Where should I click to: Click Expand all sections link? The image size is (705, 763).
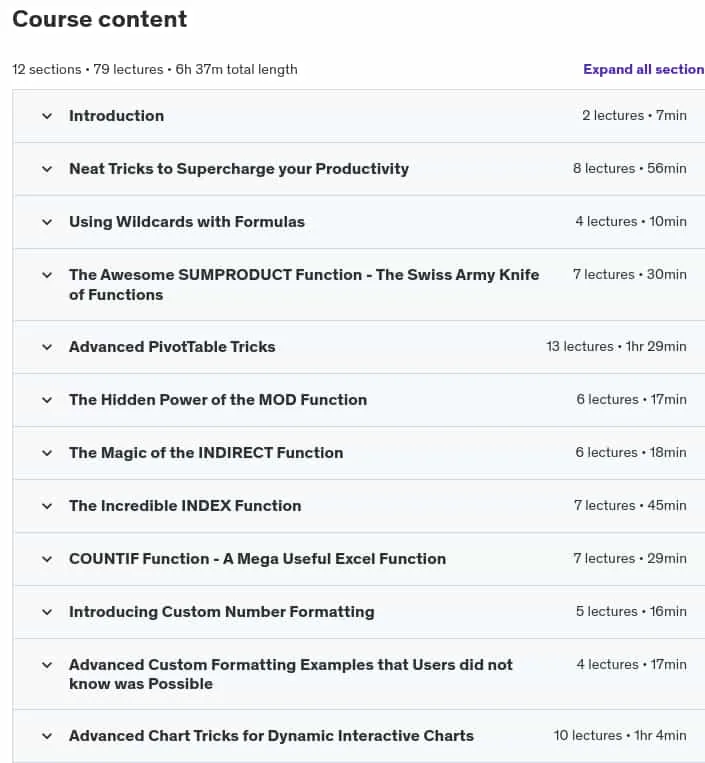(x=644, y=70)
